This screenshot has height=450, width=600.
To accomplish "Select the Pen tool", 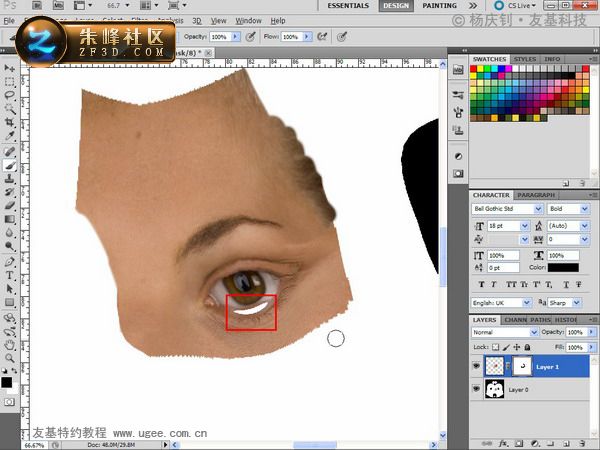I will (x=10, y=262).
